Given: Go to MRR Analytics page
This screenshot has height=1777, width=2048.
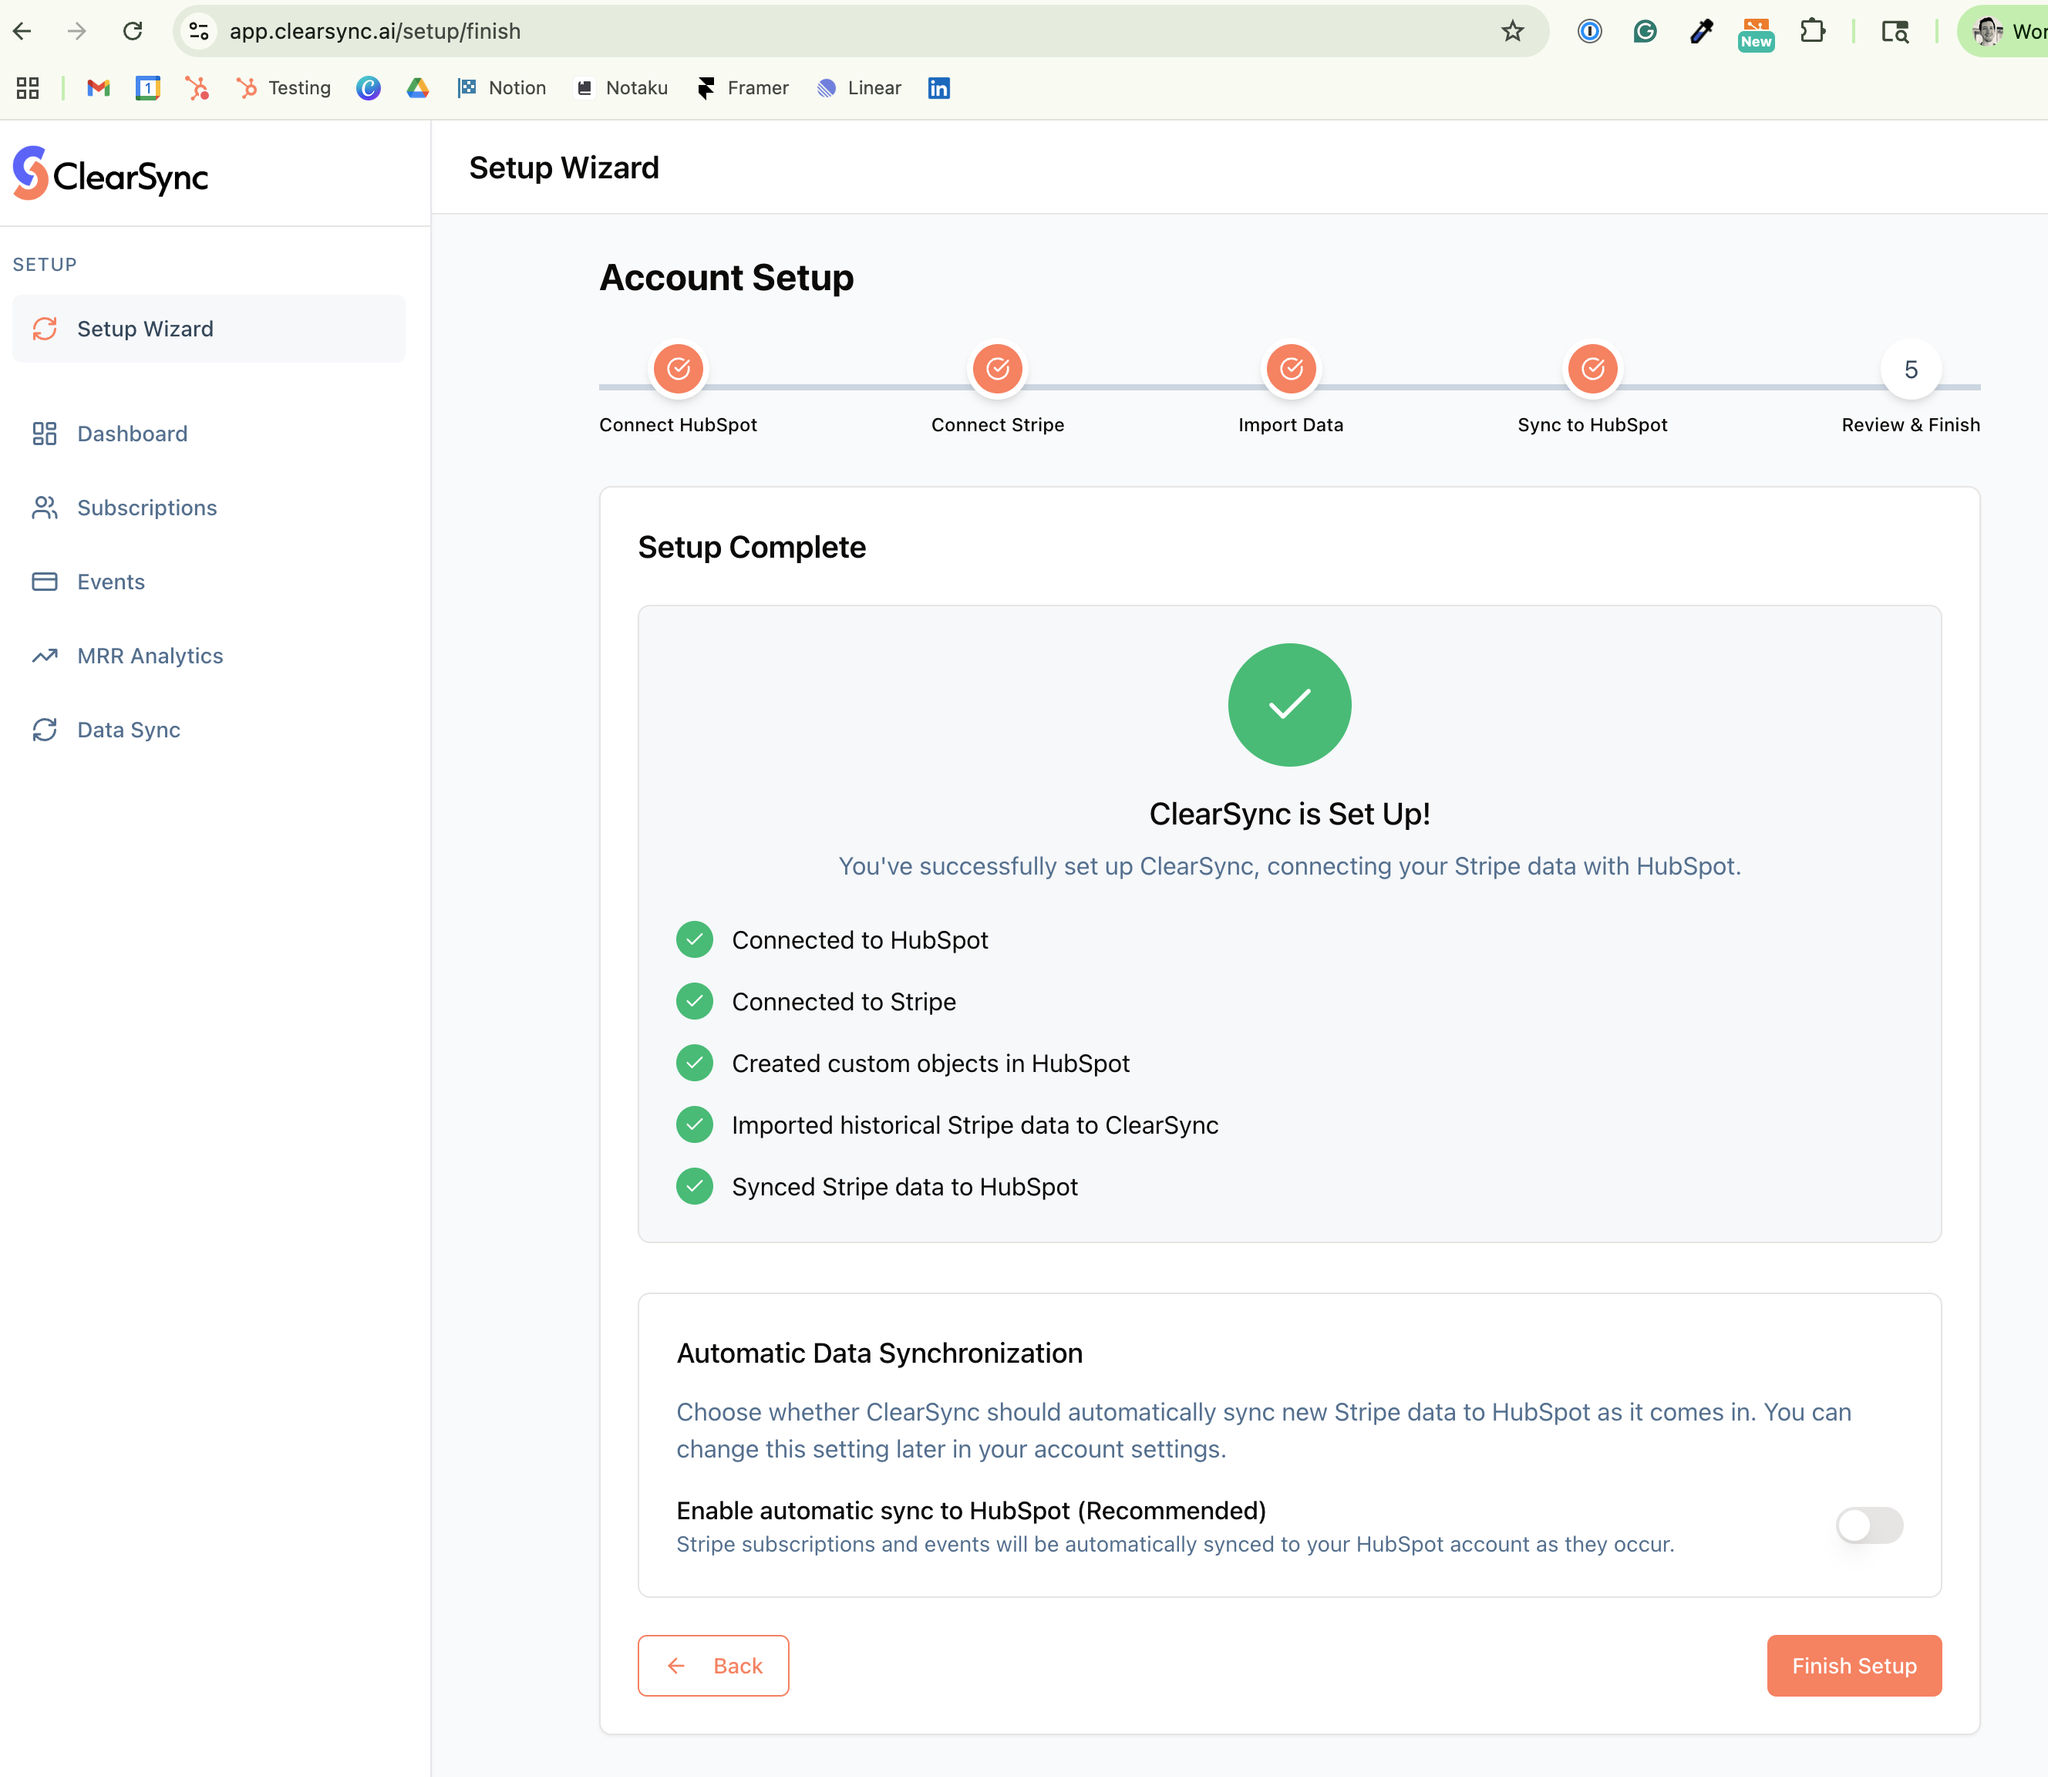Looking at the screenshot, I should [150, 655].
